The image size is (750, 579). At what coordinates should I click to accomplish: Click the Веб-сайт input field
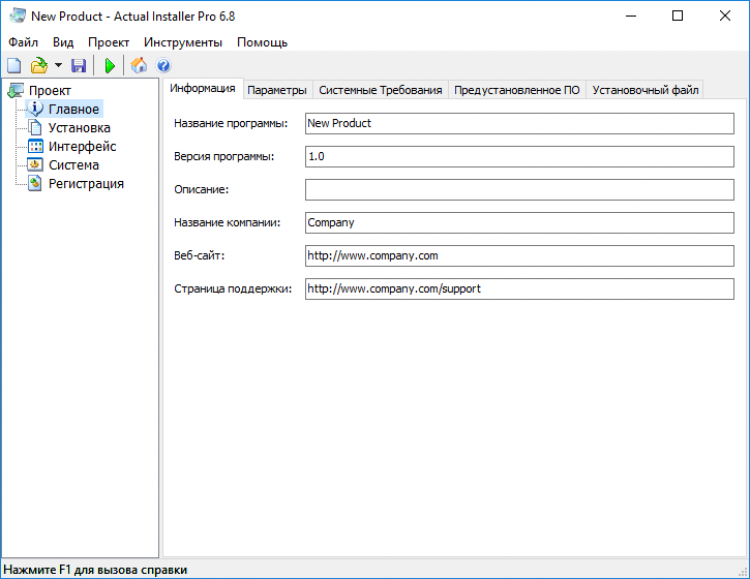pos(519,256)
